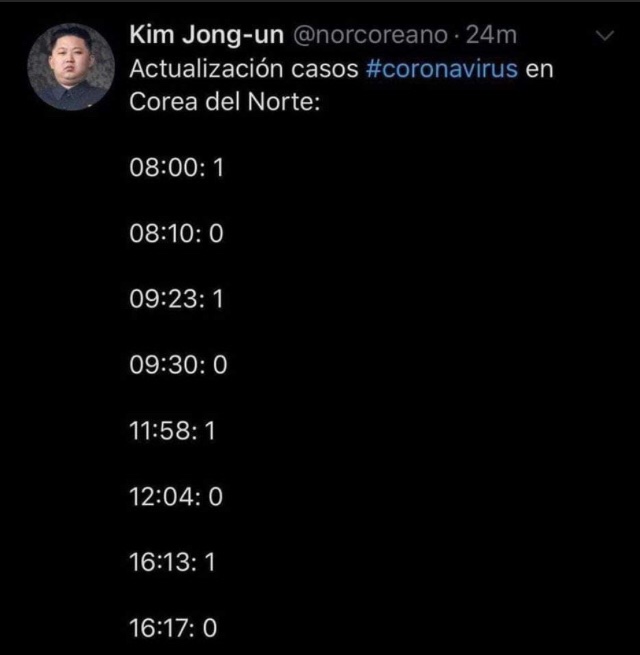Click the display name "Kim Jong-un"
Image resolution: width=640 pixels, height=655 pixels.
pos(206,35)
